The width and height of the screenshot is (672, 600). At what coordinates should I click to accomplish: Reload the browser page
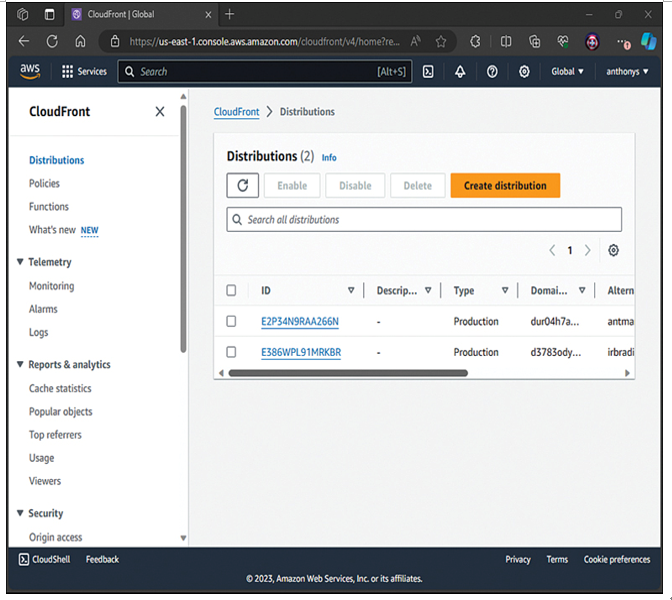(52, 42)
